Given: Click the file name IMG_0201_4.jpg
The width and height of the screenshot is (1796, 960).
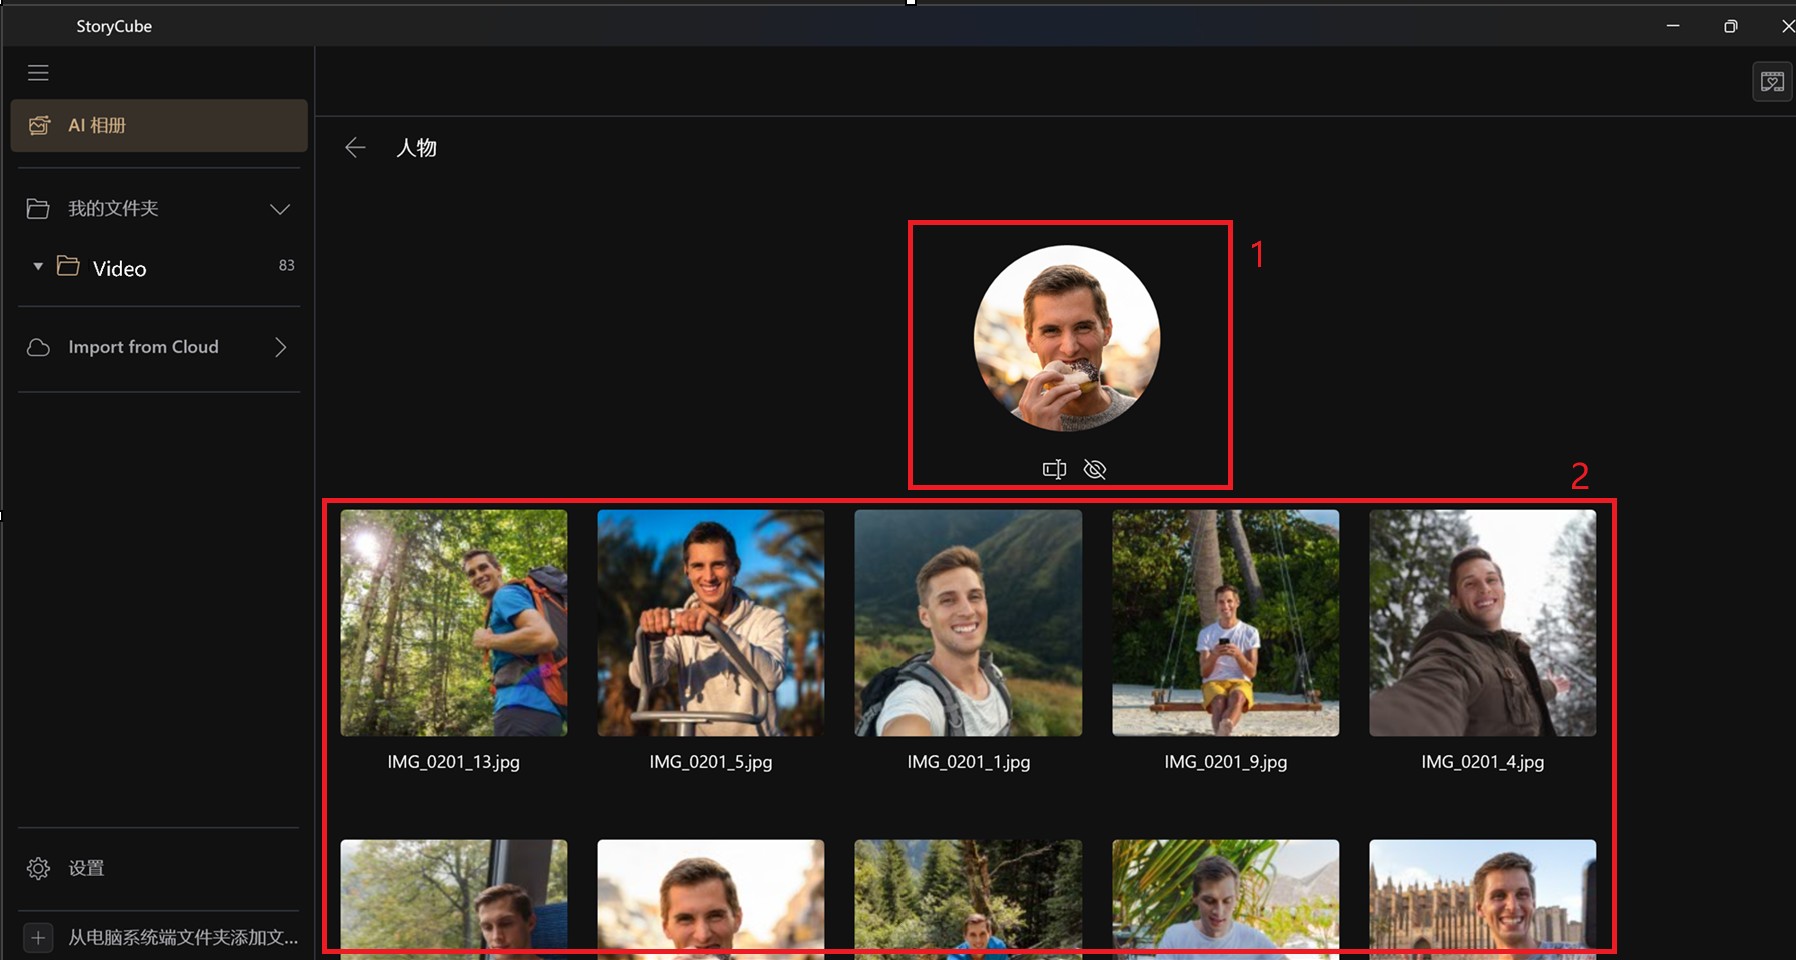Looking at the screenshot, I should click(1483, 762).
